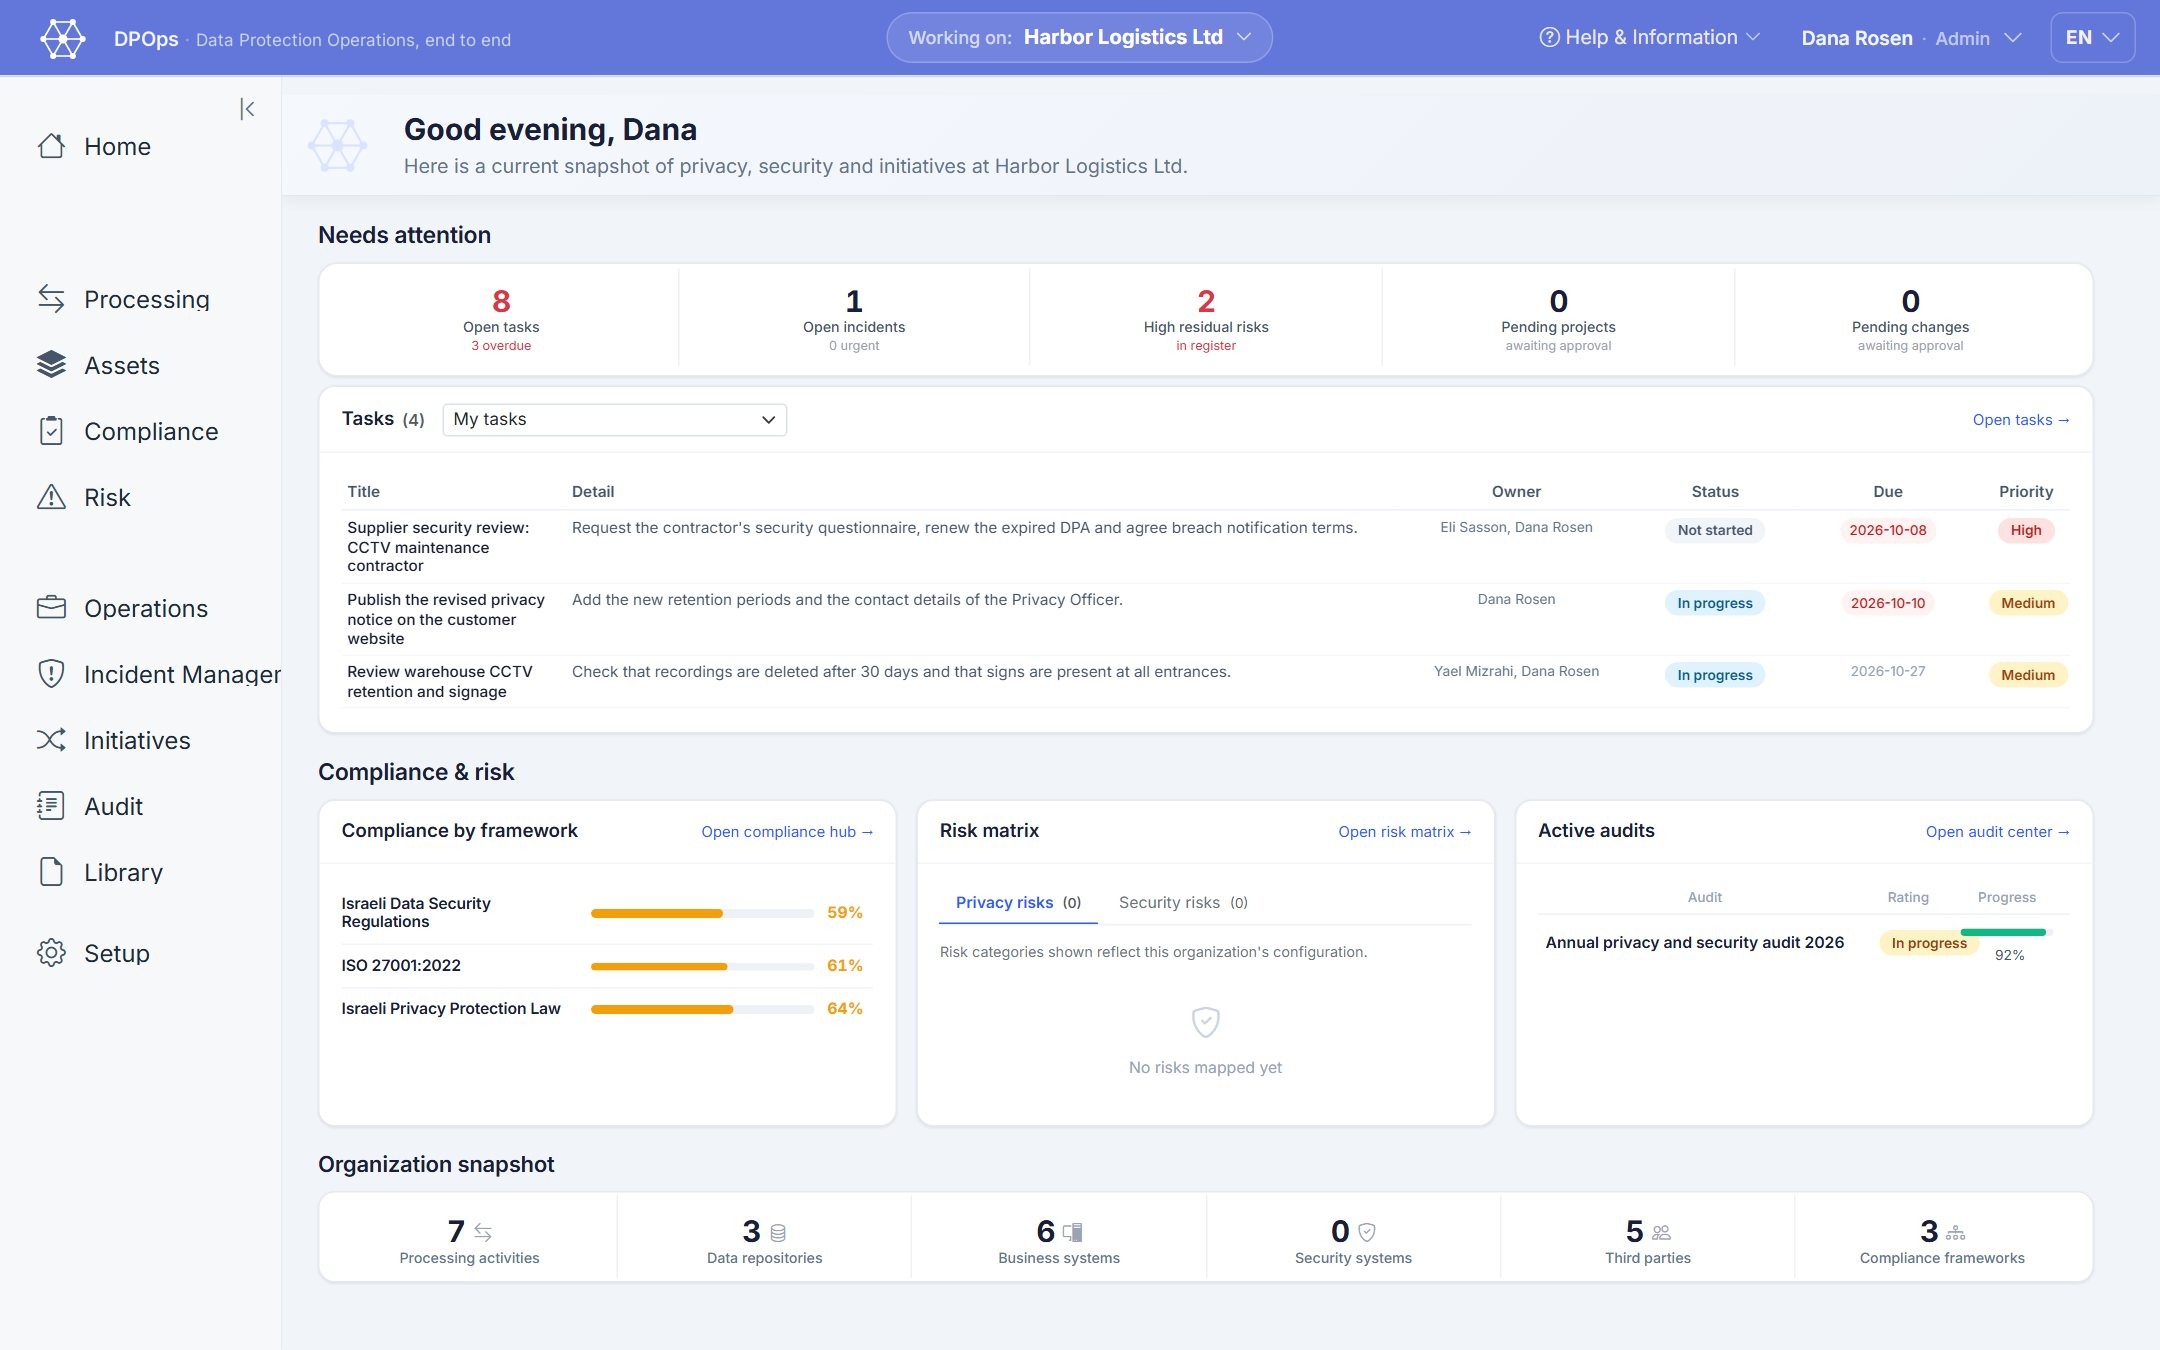Click the Israeli Privacy Protection Law progress bar

point(702,1009)
